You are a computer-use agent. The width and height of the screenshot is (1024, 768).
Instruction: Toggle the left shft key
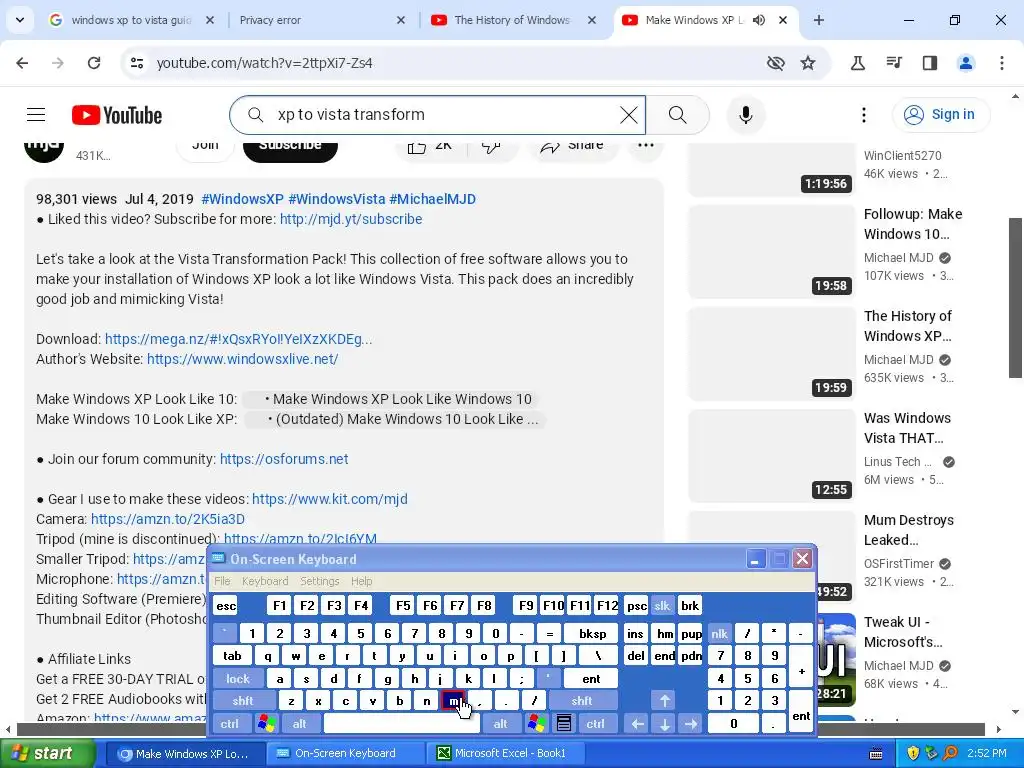click(243, 701)
